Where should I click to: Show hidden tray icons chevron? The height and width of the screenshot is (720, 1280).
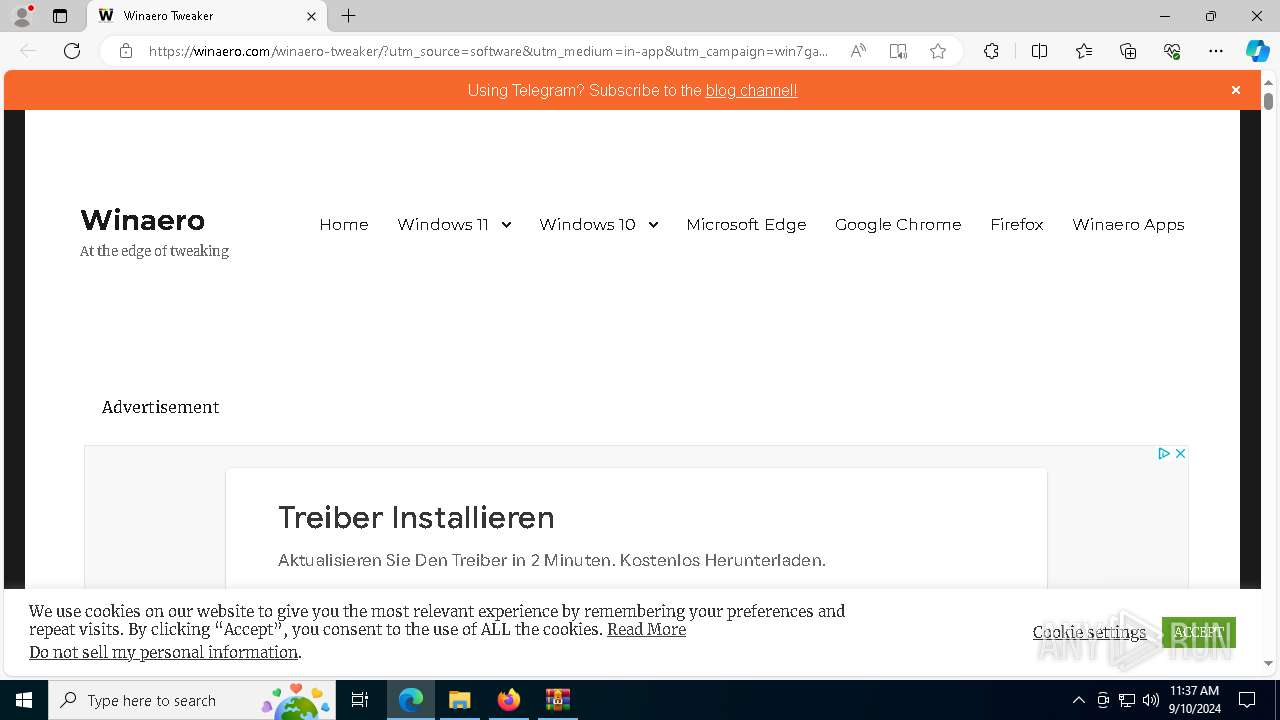(x=1079, y=700)
